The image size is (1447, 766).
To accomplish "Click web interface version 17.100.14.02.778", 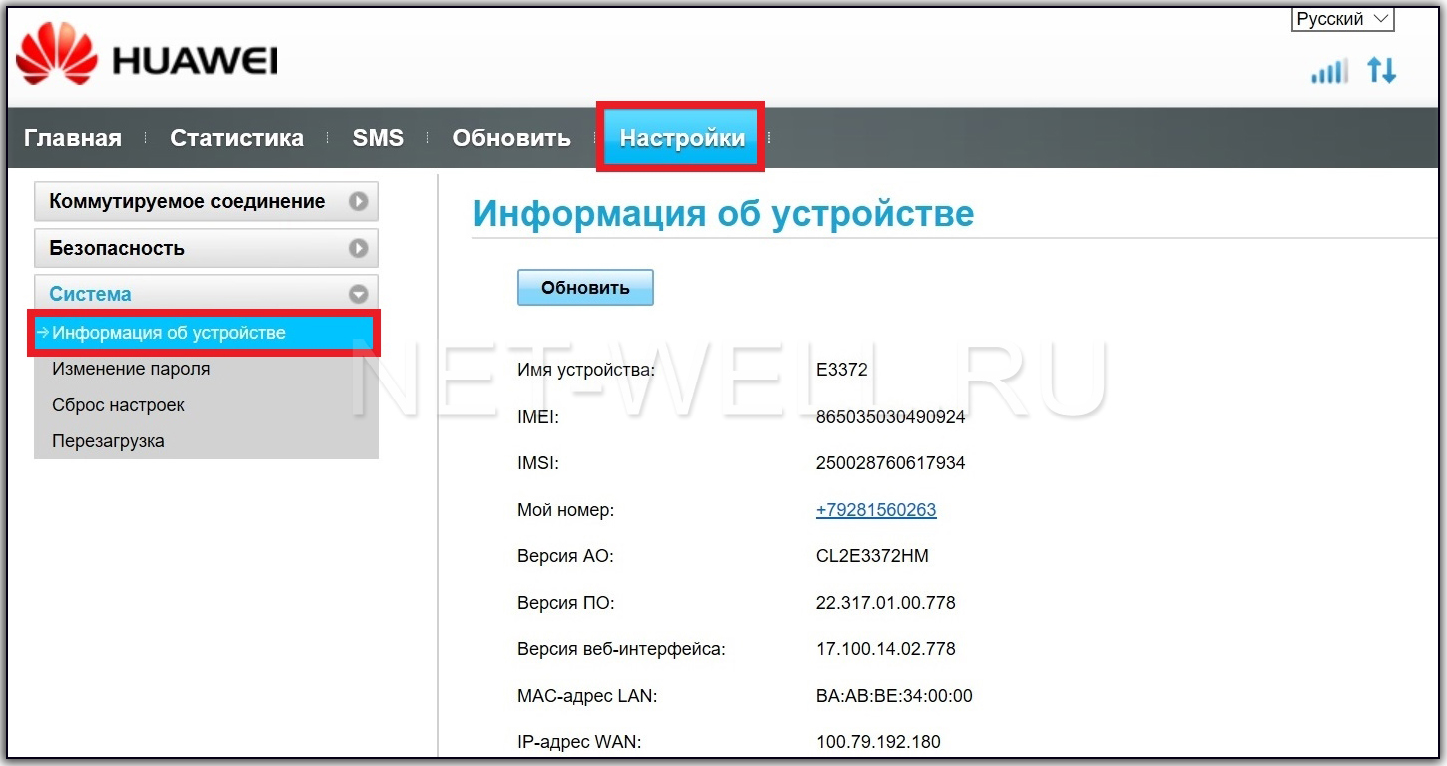I will point(886,649).
